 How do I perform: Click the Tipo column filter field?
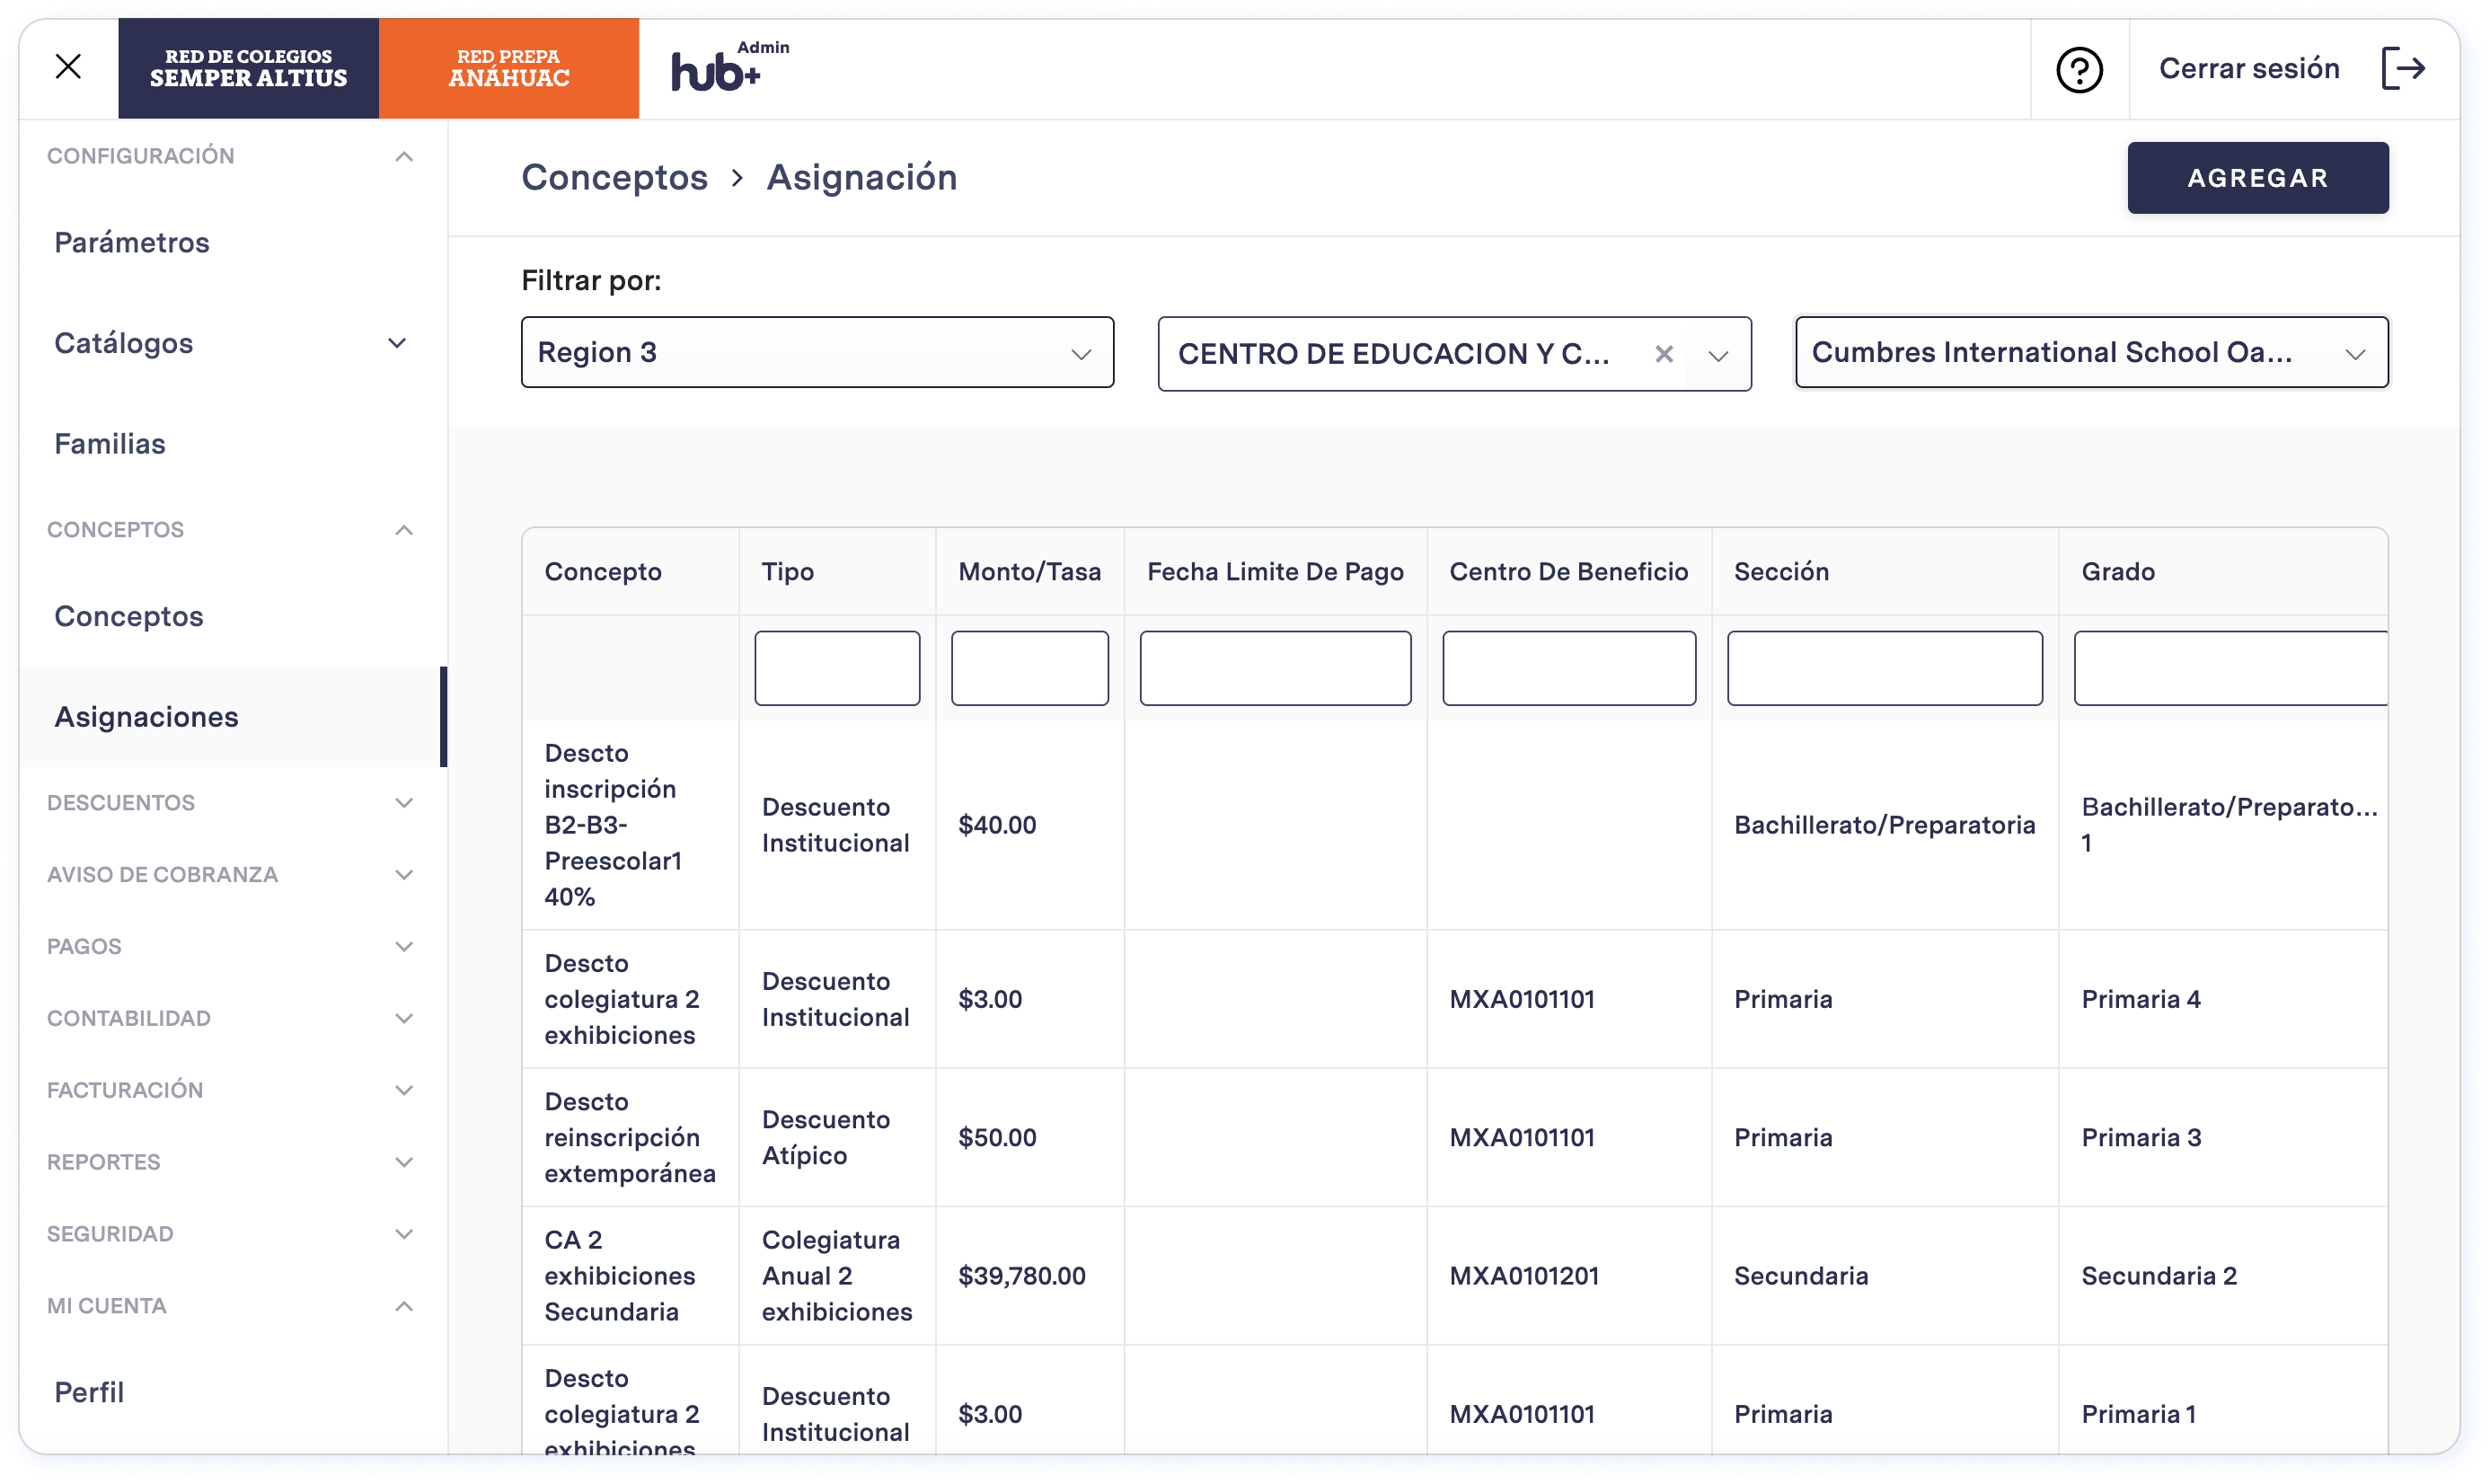point(837,668)
